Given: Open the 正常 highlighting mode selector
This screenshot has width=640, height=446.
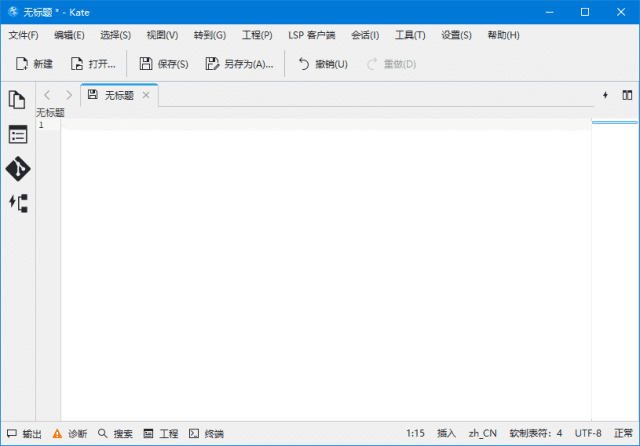Looking at the screenshot, I should click(623, 434).
